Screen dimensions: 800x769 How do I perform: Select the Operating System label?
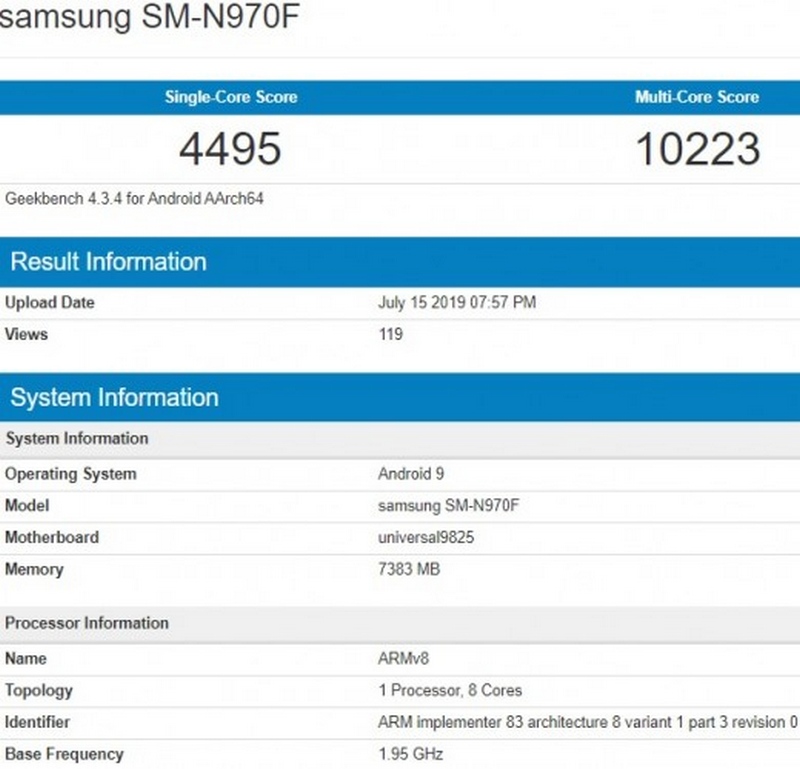point(71,474)
